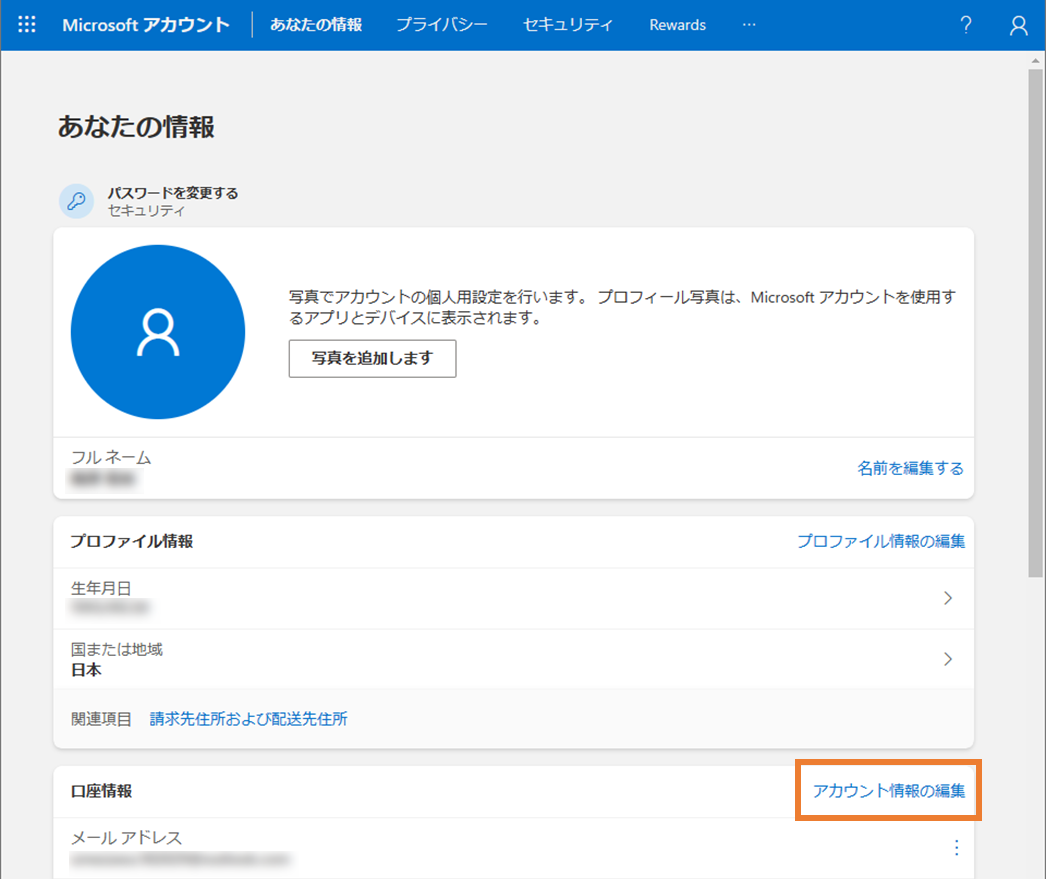Click the 口座情報 section heading
Image resolution: width=1046 pixels, height=879 pixels.
point(101,791)
